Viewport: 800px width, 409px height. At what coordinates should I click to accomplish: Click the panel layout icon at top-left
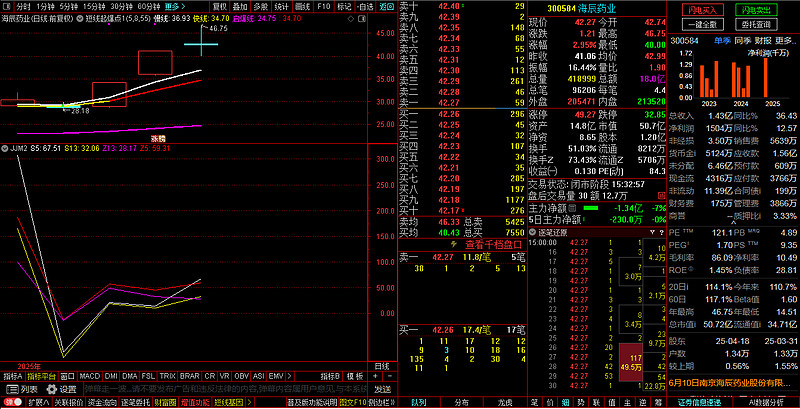coord(7,7)
